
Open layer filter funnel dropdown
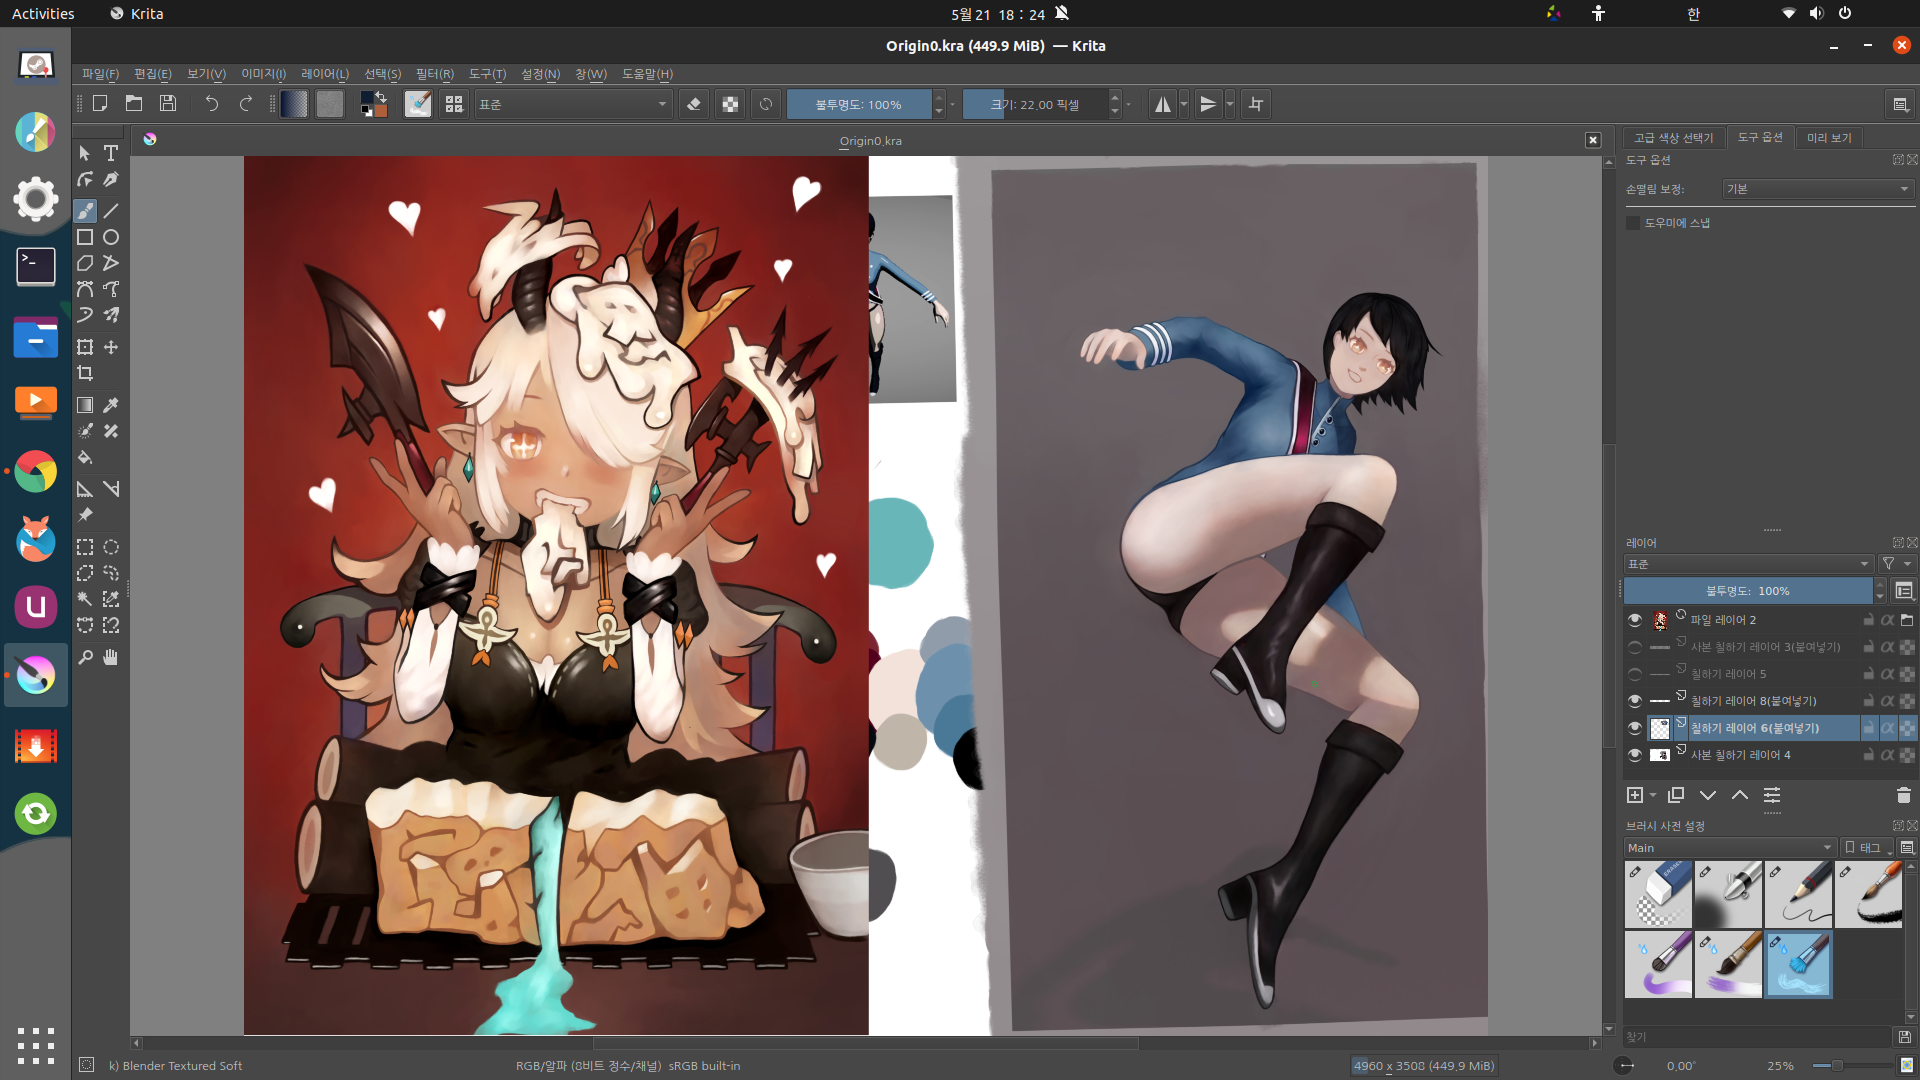[x=1896, y=564]
